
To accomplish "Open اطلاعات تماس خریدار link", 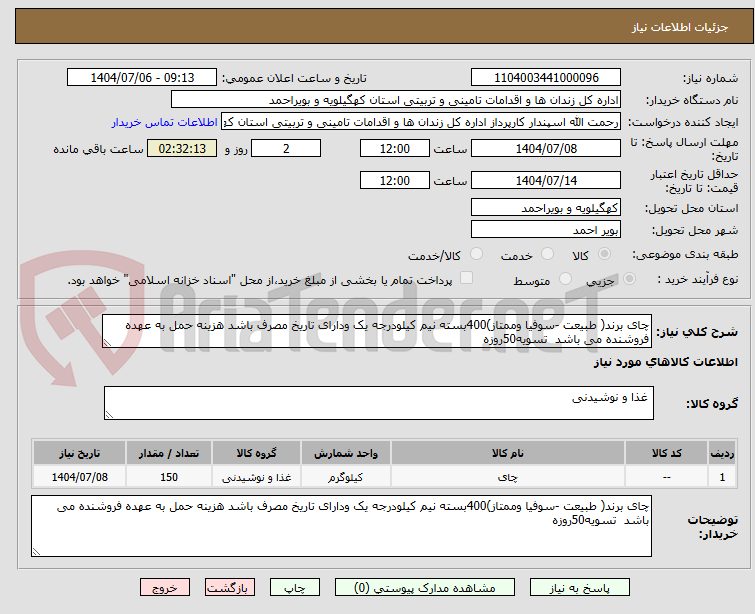I will click(165, 123).
